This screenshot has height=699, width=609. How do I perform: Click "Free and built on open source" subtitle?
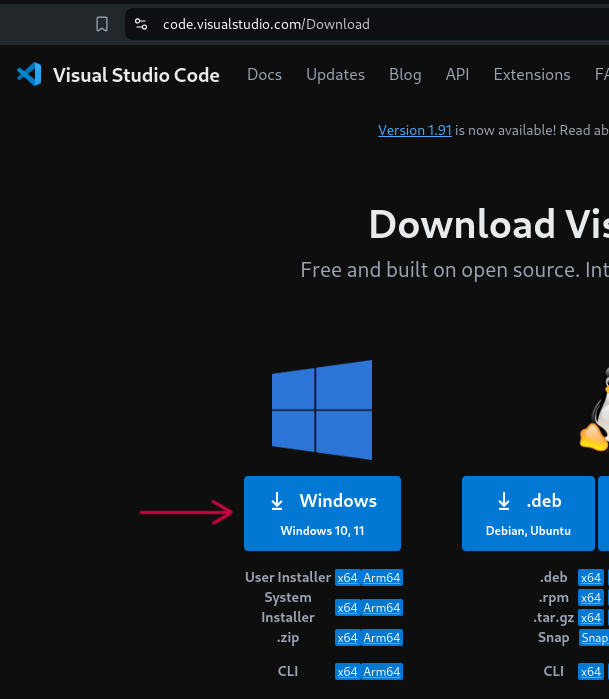point(438,270)
